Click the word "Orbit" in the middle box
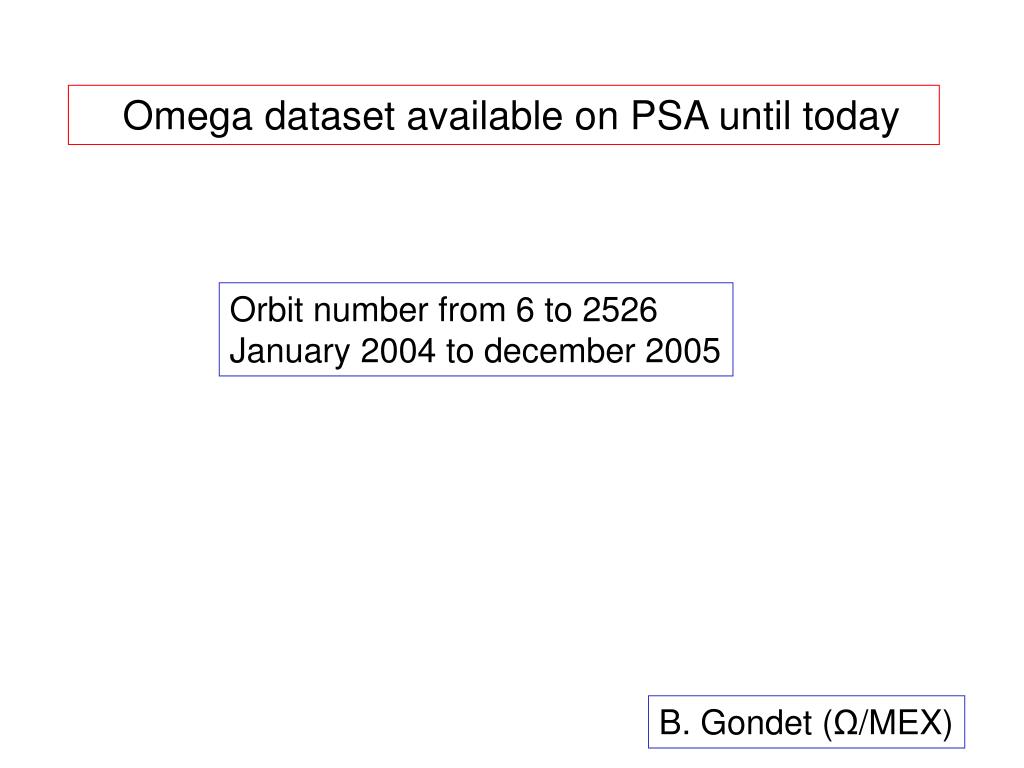The width and height of the screenshot is (1024, 768). point(266,310)
